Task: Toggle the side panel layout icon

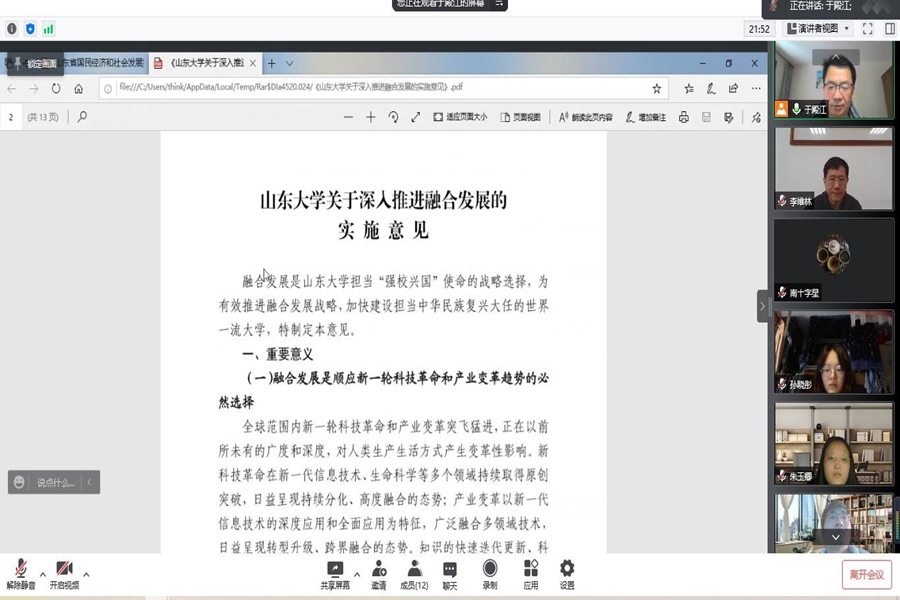Action: click(887, 29)
